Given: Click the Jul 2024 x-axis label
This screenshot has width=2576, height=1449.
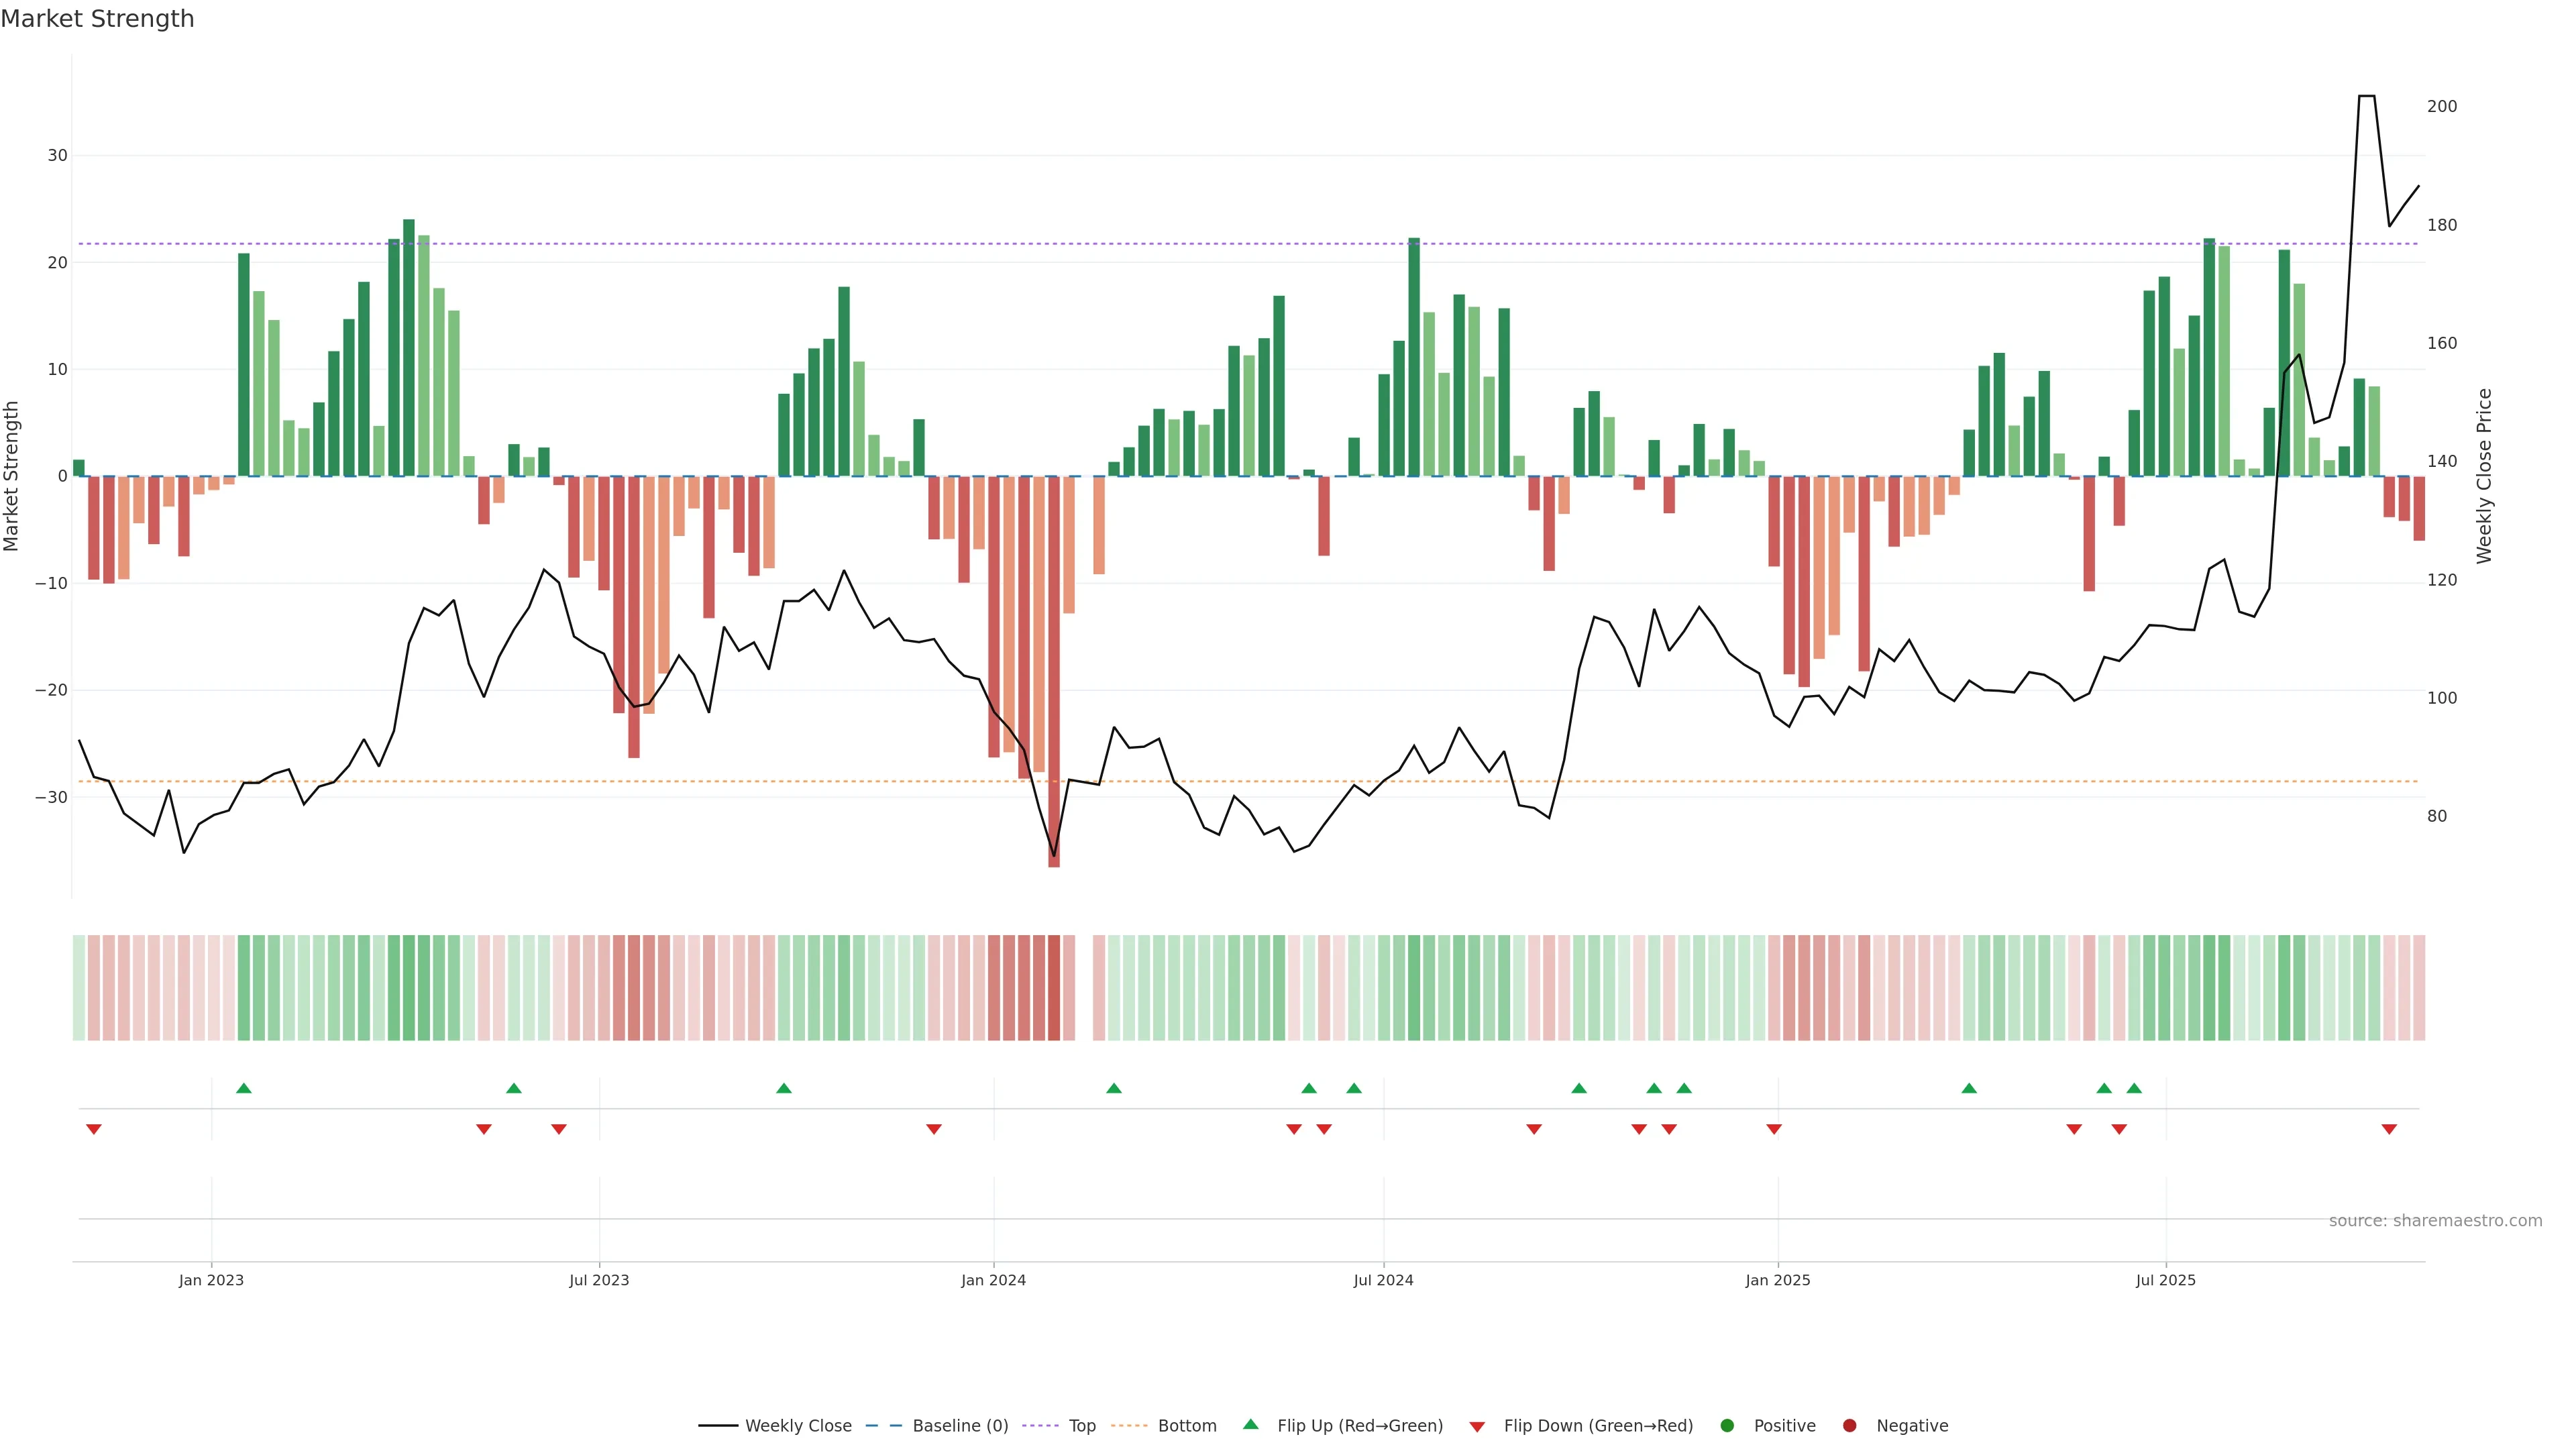Looking at the screenshot, I should tap(1383, 1280).
